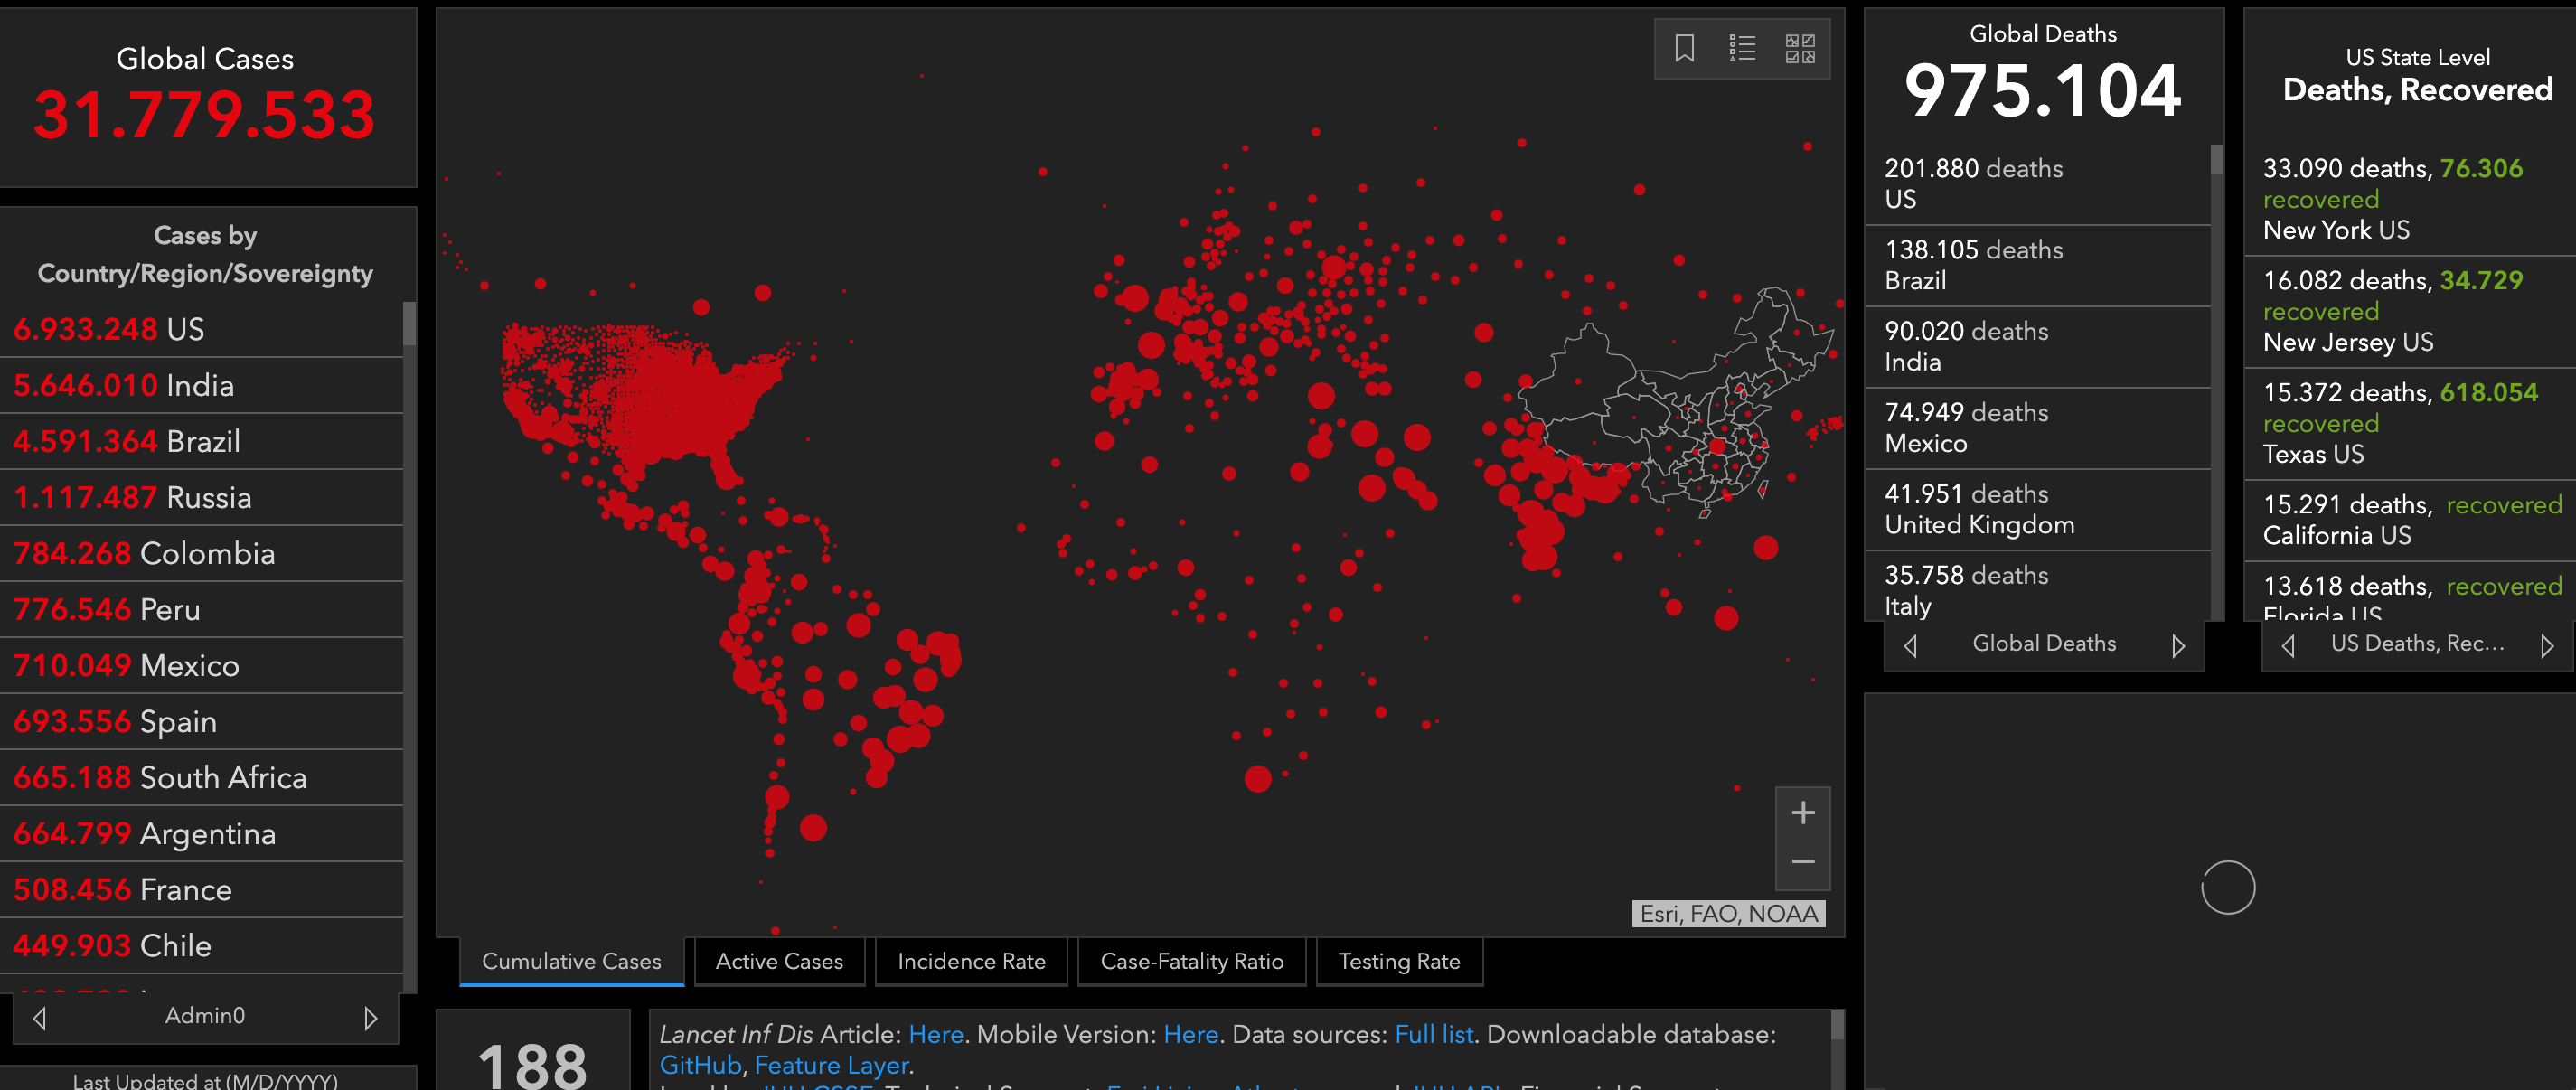This screenshot has width=2576, height=1090.
Task: Zoom in with the plus button
Action: pos(1802,812)
